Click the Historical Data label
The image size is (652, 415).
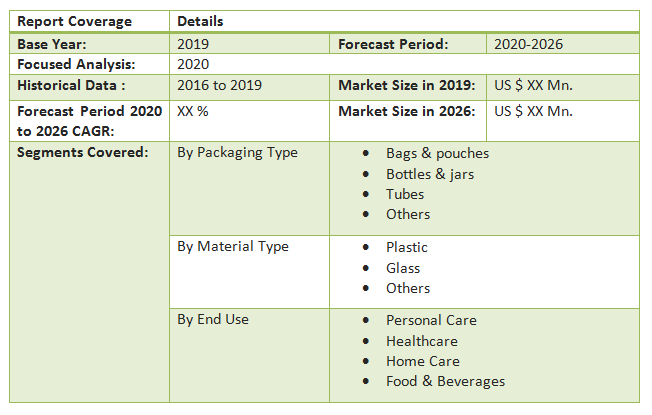(x=72, y=85)
